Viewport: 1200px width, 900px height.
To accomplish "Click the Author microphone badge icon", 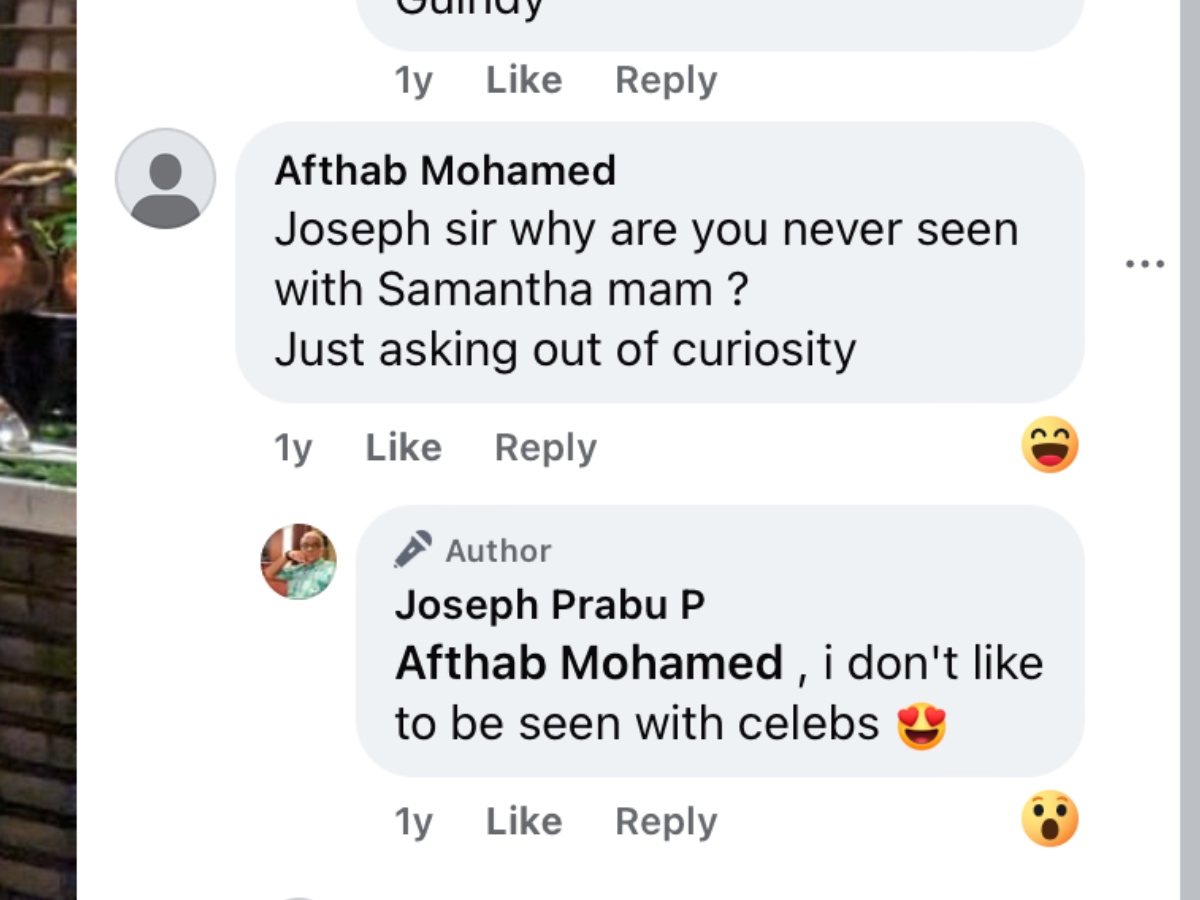I will coord(413,550).
